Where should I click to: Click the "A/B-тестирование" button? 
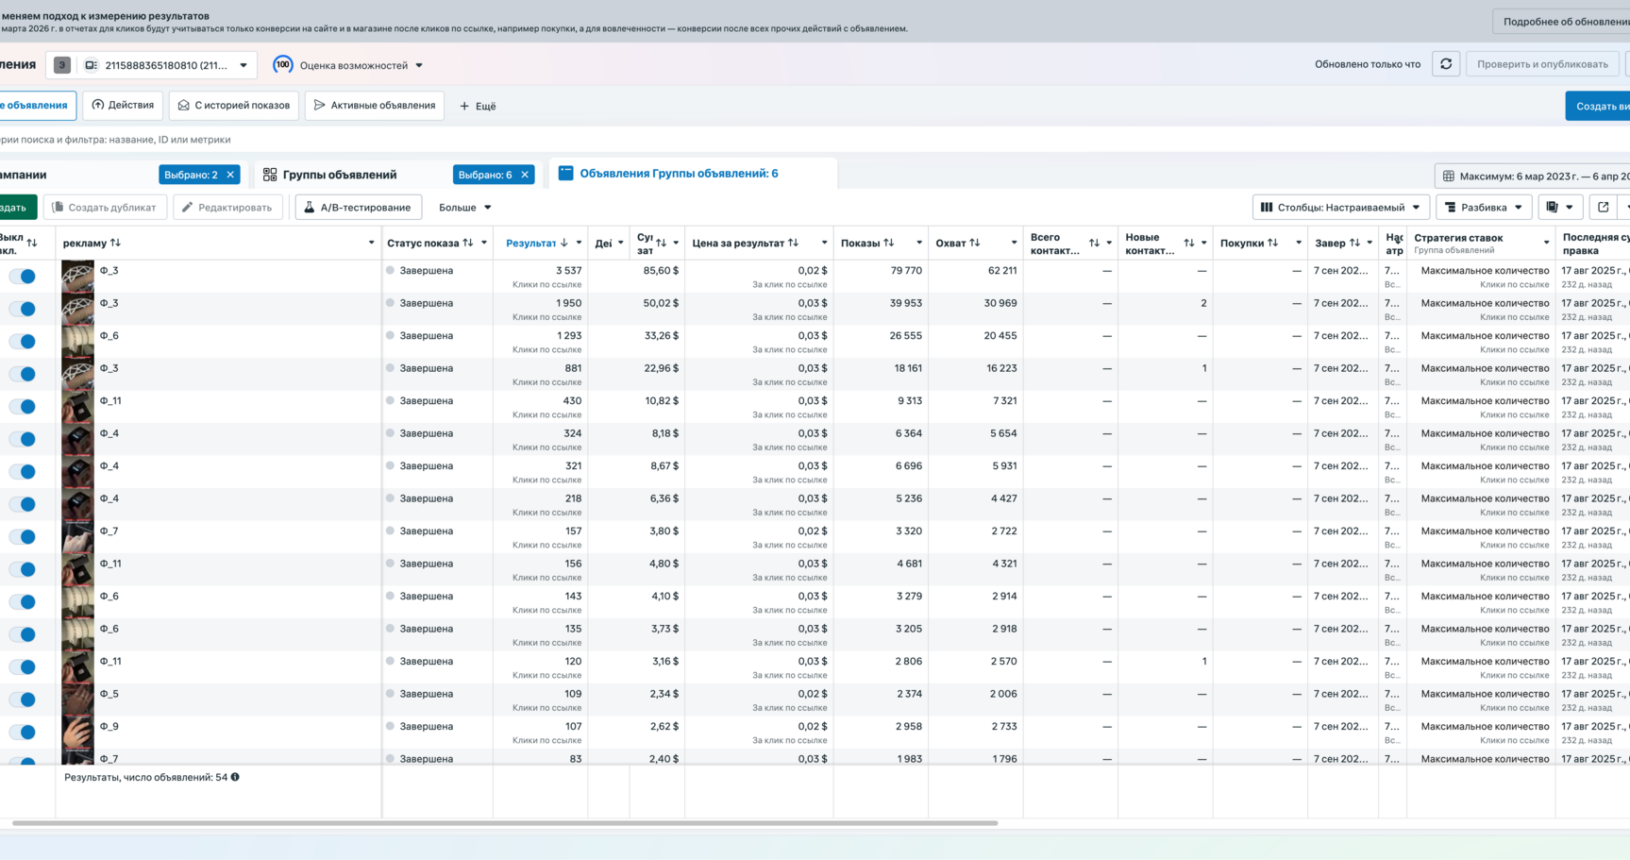(357, 207)
